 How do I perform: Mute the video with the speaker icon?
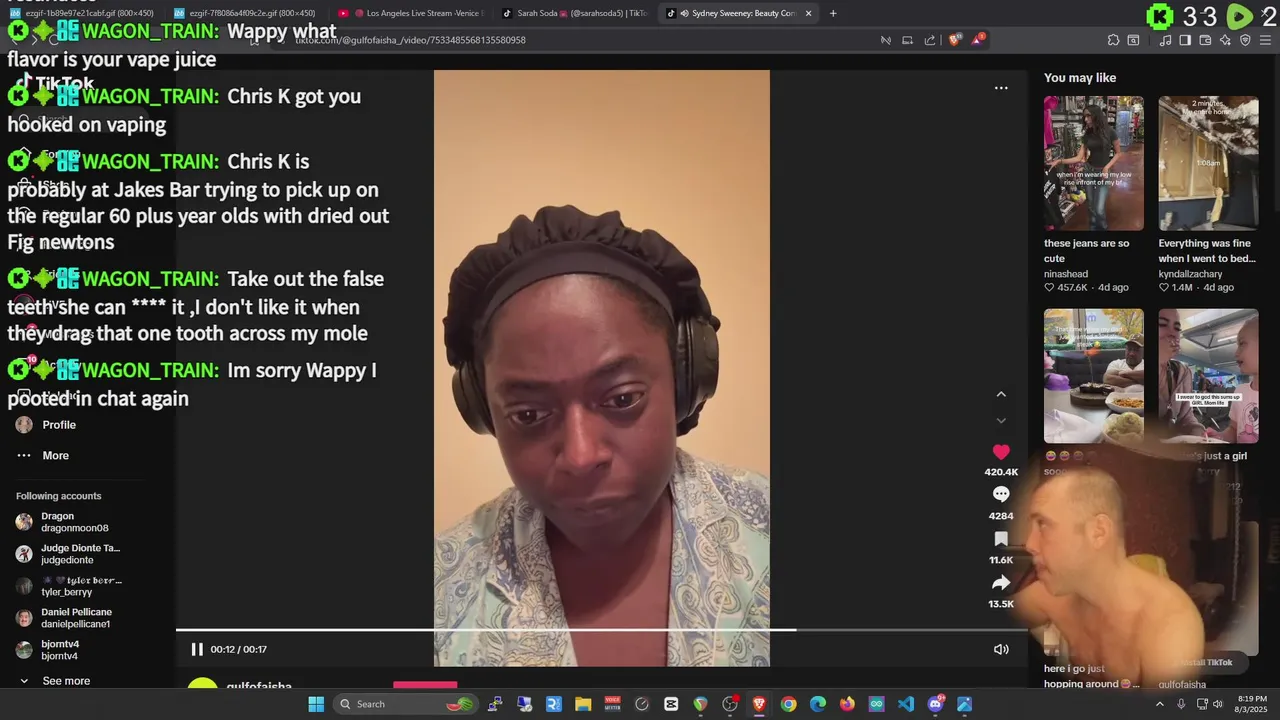coord(1001,649)
